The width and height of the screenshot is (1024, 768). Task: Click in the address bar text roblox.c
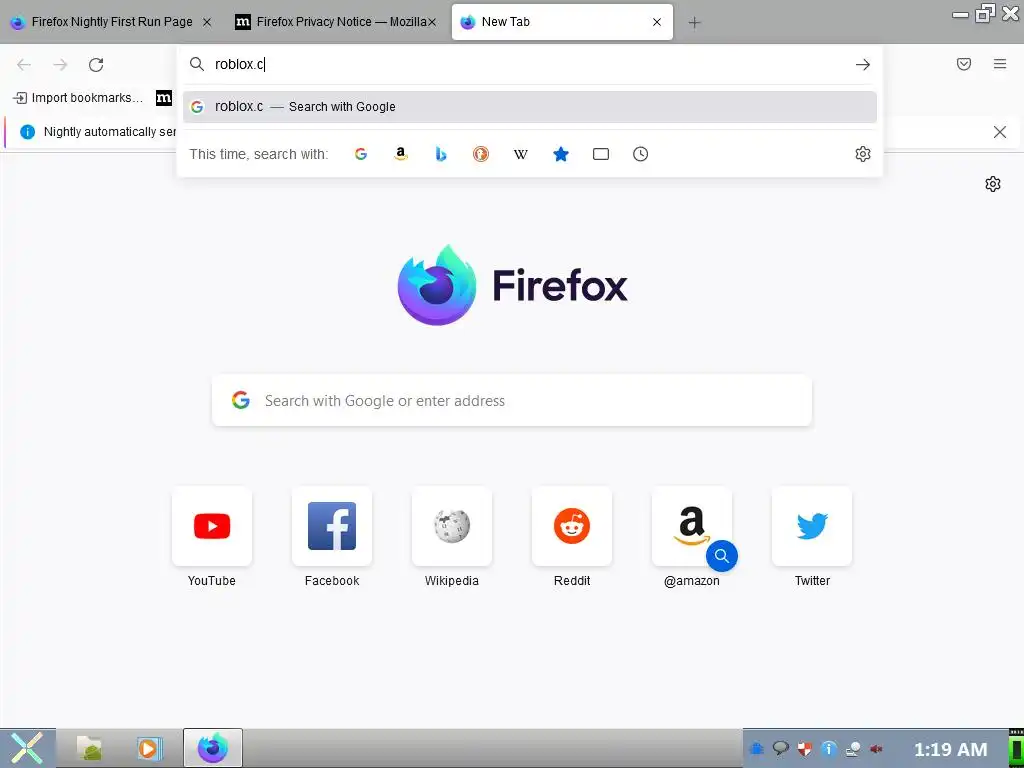(239, 64)
